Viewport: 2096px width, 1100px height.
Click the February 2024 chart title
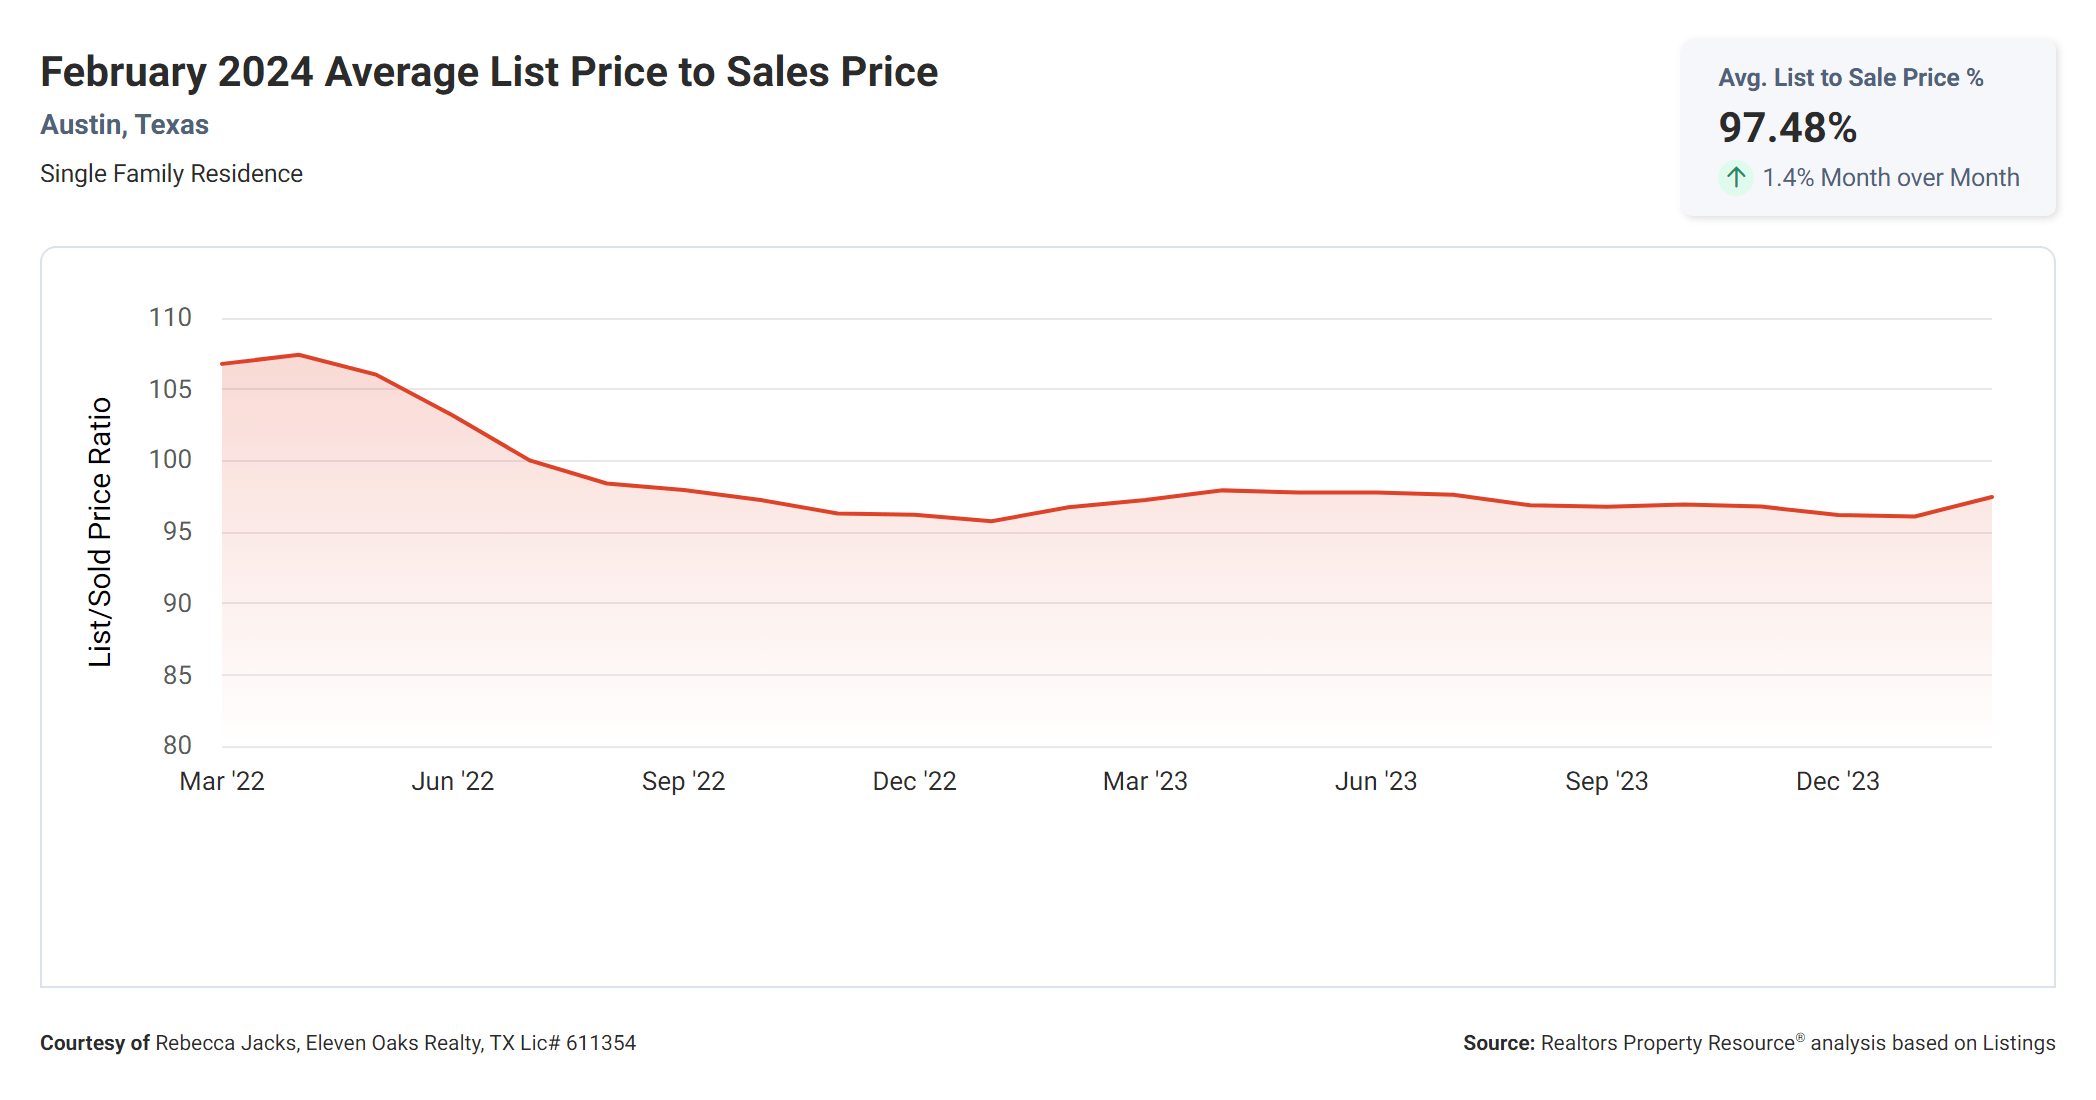point(489,72)
